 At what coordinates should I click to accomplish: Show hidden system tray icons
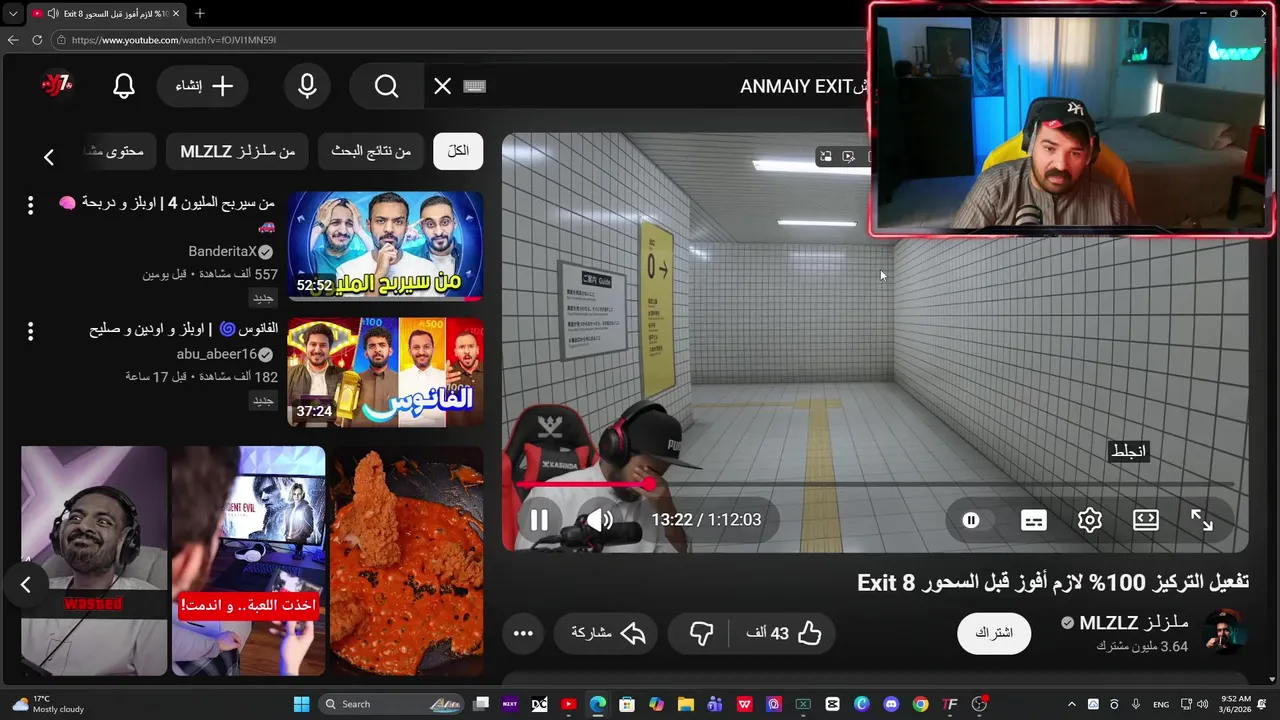tap(1071, 704)
